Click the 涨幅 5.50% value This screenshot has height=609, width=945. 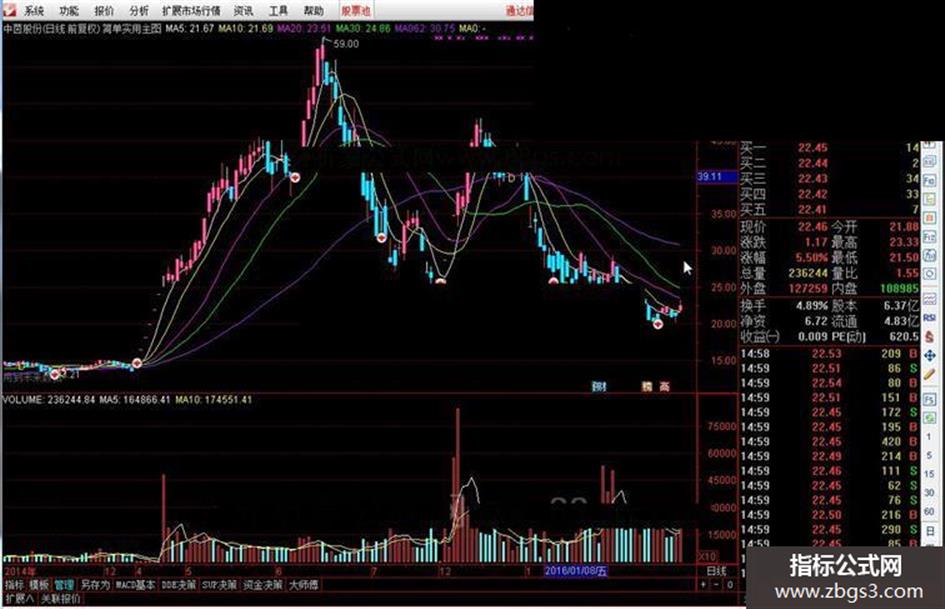point(811,258)
